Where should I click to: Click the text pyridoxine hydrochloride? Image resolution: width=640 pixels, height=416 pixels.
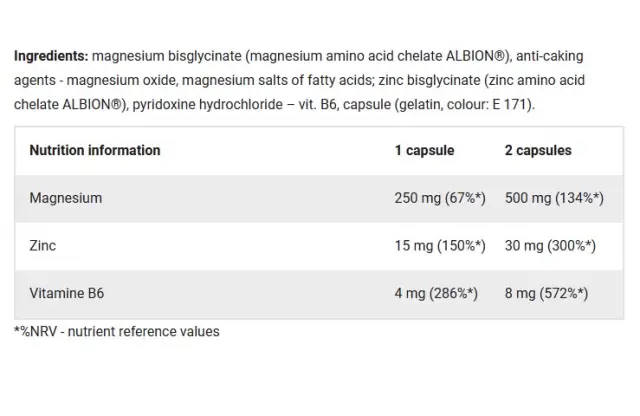point(207,105)
